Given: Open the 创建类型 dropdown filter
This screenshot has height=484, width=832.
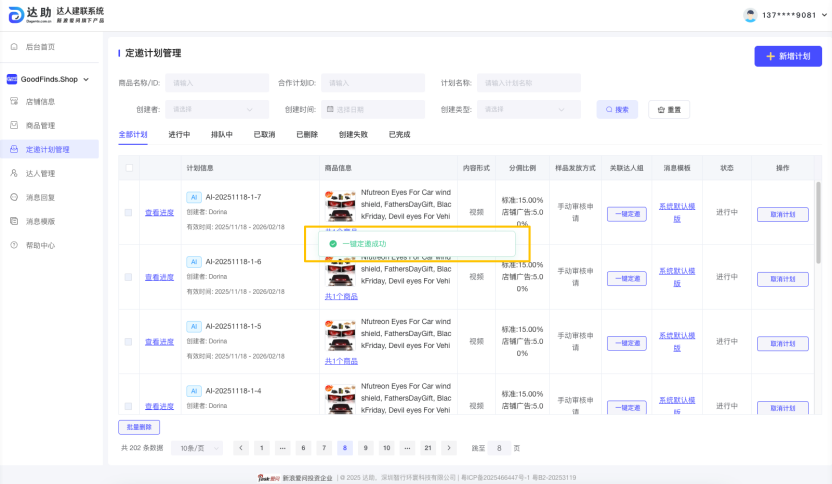Looking at the screenshot, I should (x=531, y=109).
